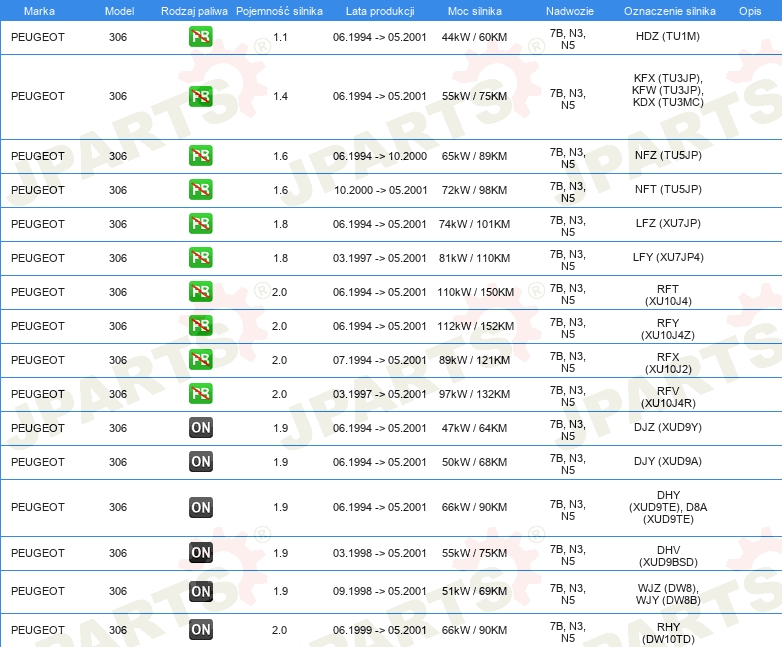
Task: Click petrol icon in NFZ (TU5JP) row
Action: (200, 156)
